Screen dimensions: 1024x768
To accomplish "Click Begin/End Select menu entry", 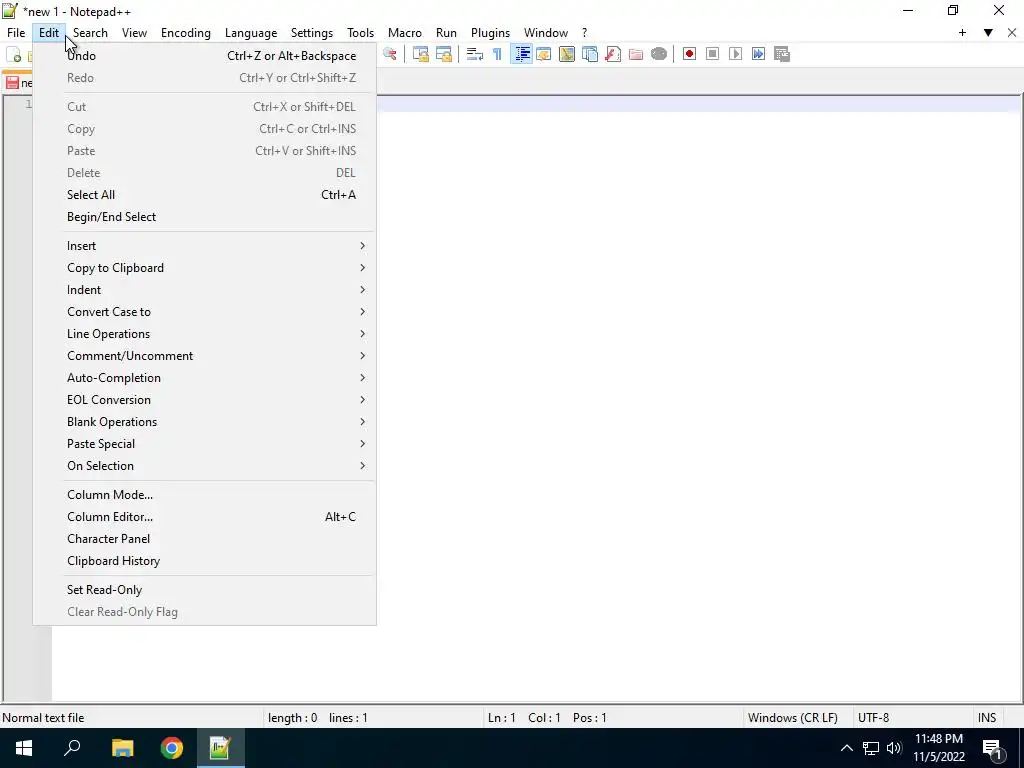I will (x=204, y=217).
